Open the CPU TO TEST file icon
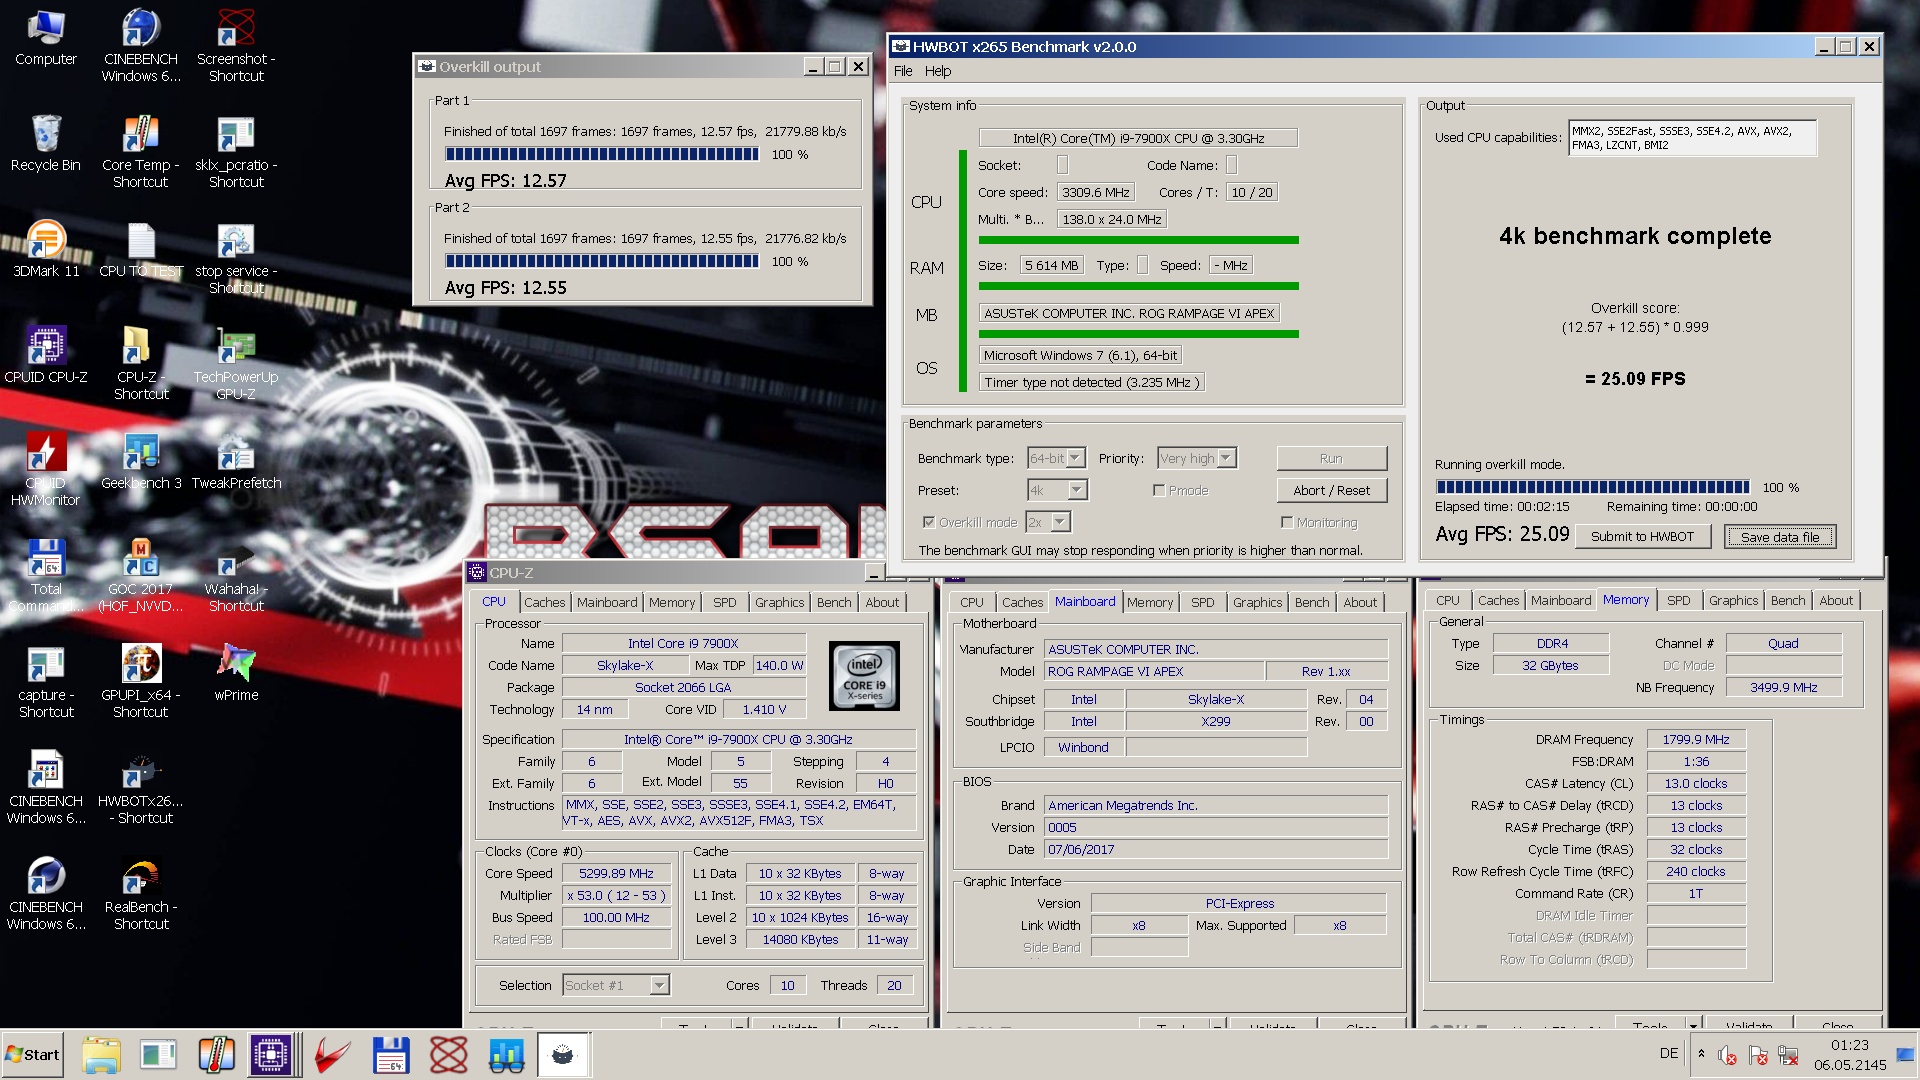1920x1080 pixels. click(x=141, y=250)
